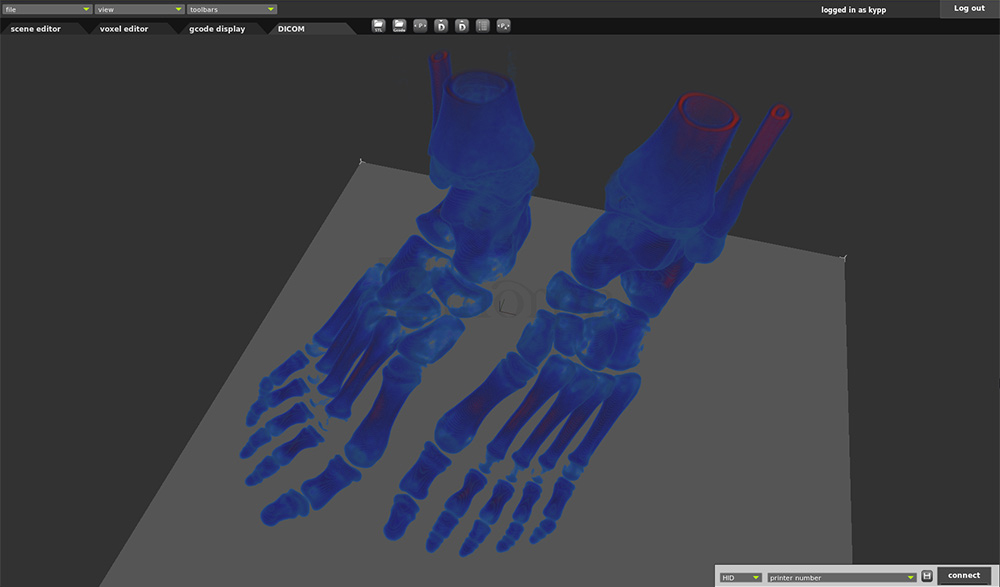This screenshot has height=587, width=1000.
Task: Click the D icon with down arrow
Action: coord(441,25)
